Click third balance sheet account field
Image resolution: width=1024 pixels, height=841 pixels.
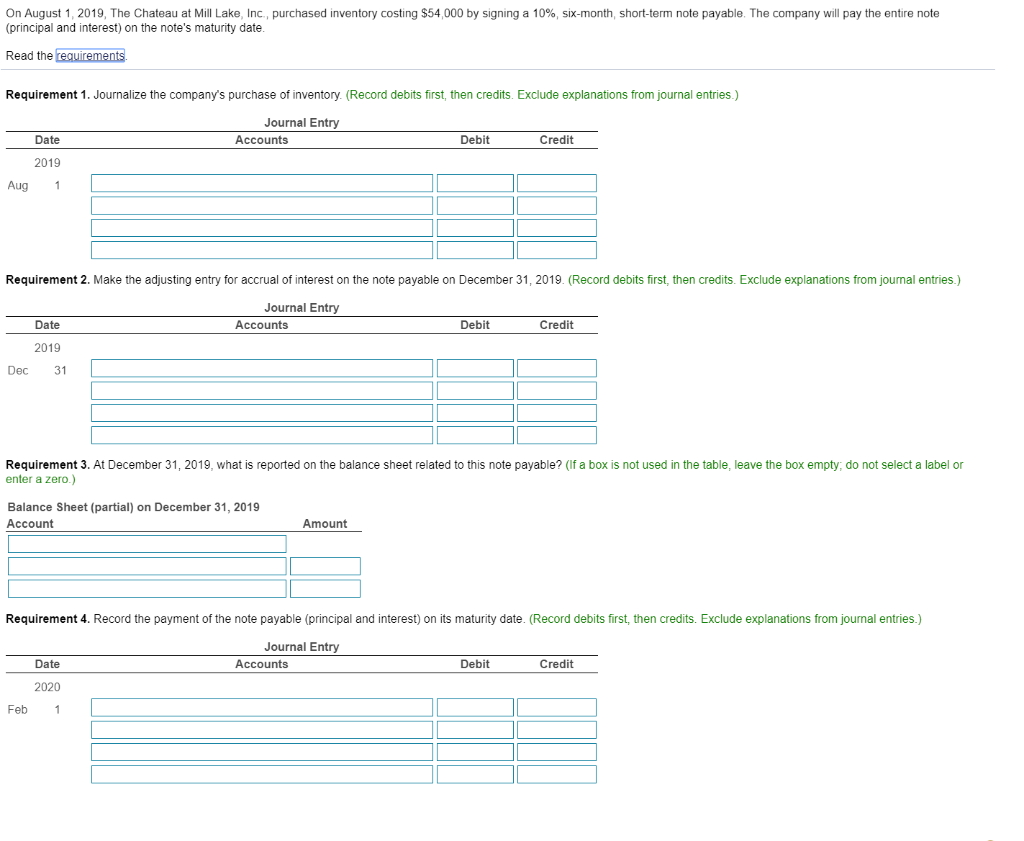click(x=147, y=588)
